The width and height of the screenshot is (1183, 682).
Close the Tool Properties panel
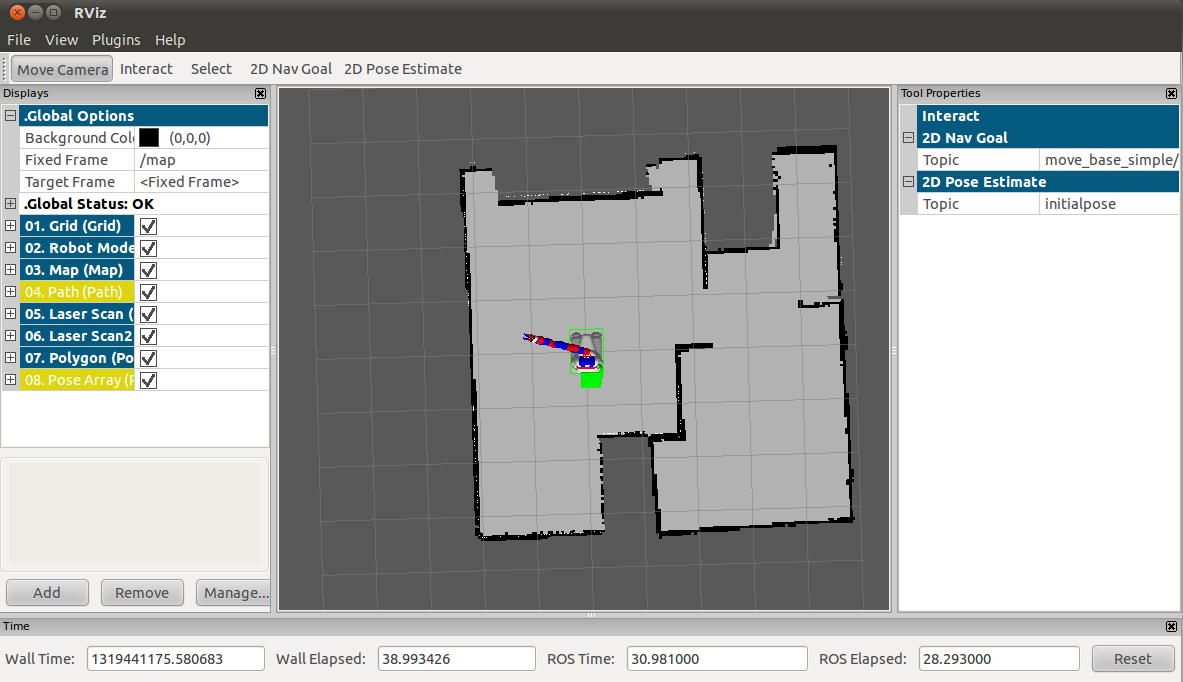tap(1172, 93)
